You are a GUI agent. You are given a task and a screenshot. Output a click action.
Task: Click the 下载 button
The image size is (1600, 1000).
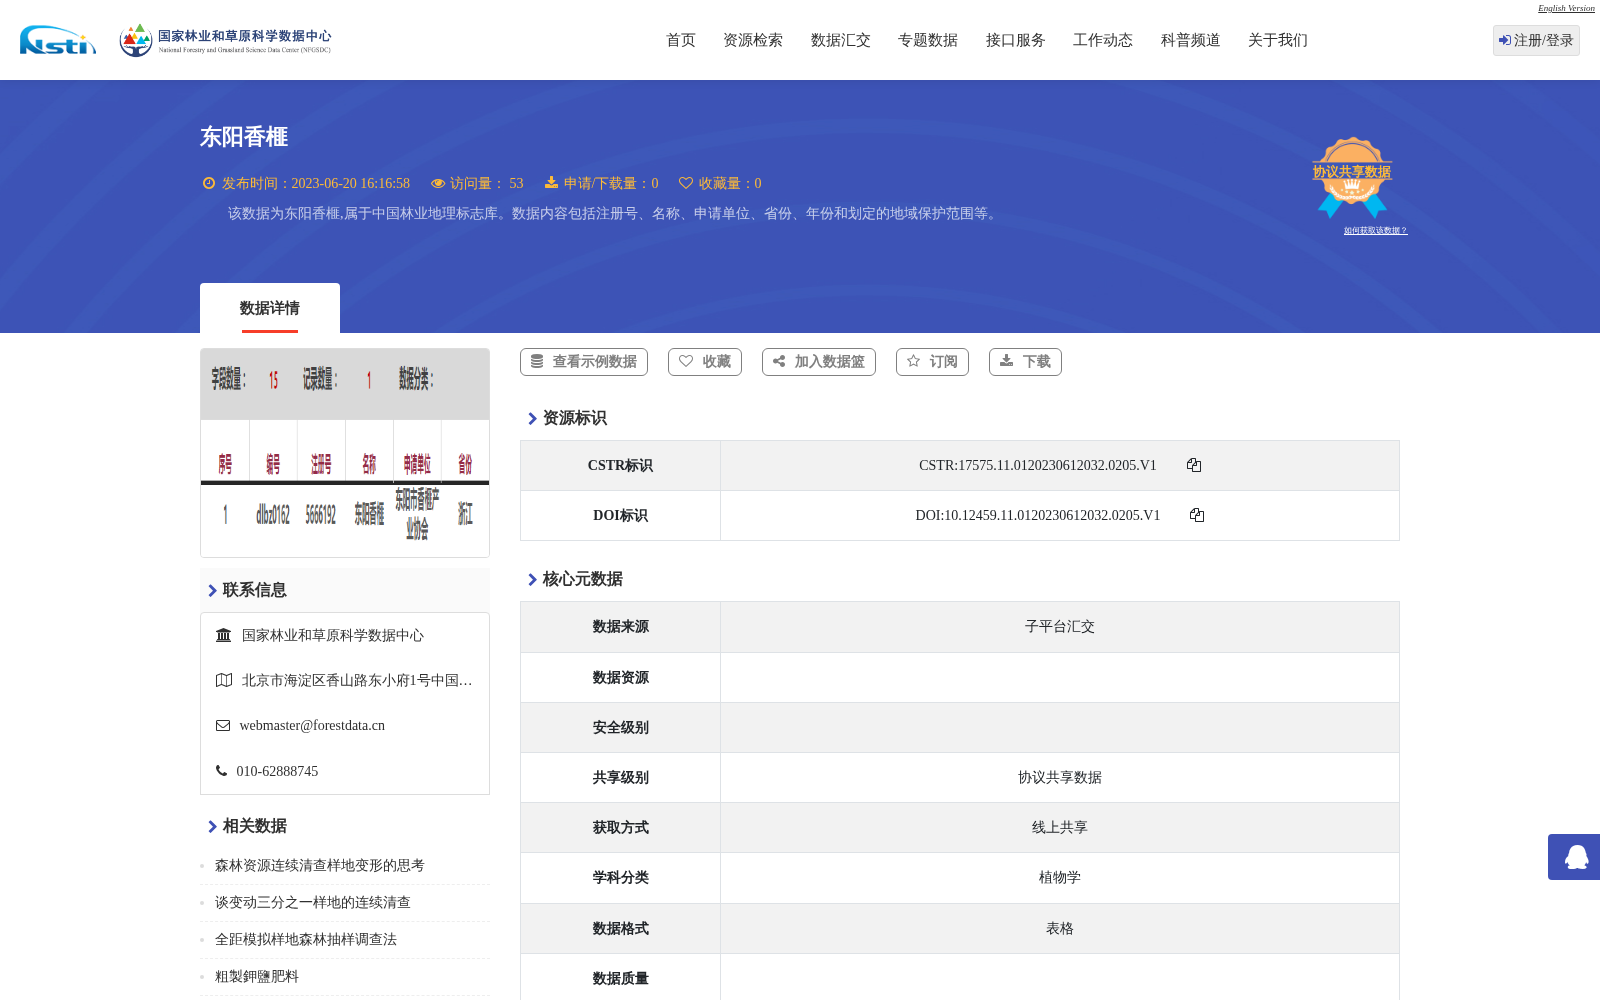coord(1025,362)
